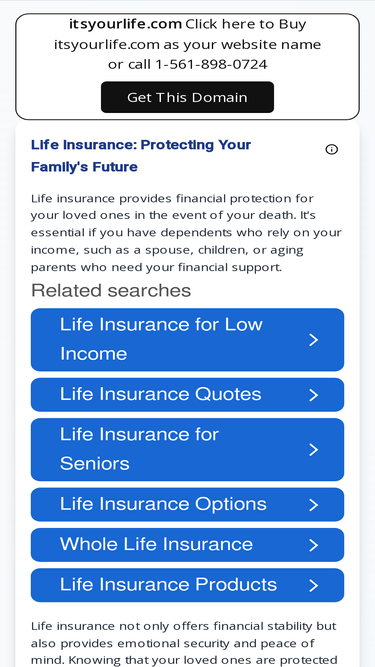The height and width of the screenshot is (667, 375).
Task: Open the Whole Life Insurance search
Action: click(187, 545)
